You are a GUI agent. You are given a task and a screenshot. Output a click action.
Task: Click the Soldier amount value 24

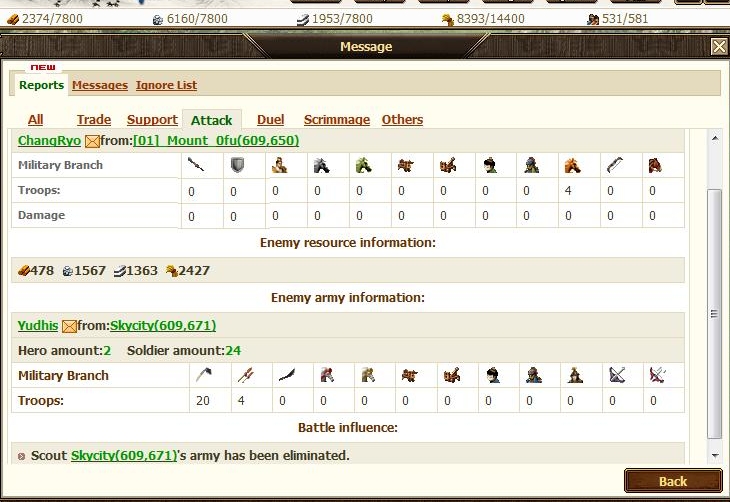pos(233,351)
